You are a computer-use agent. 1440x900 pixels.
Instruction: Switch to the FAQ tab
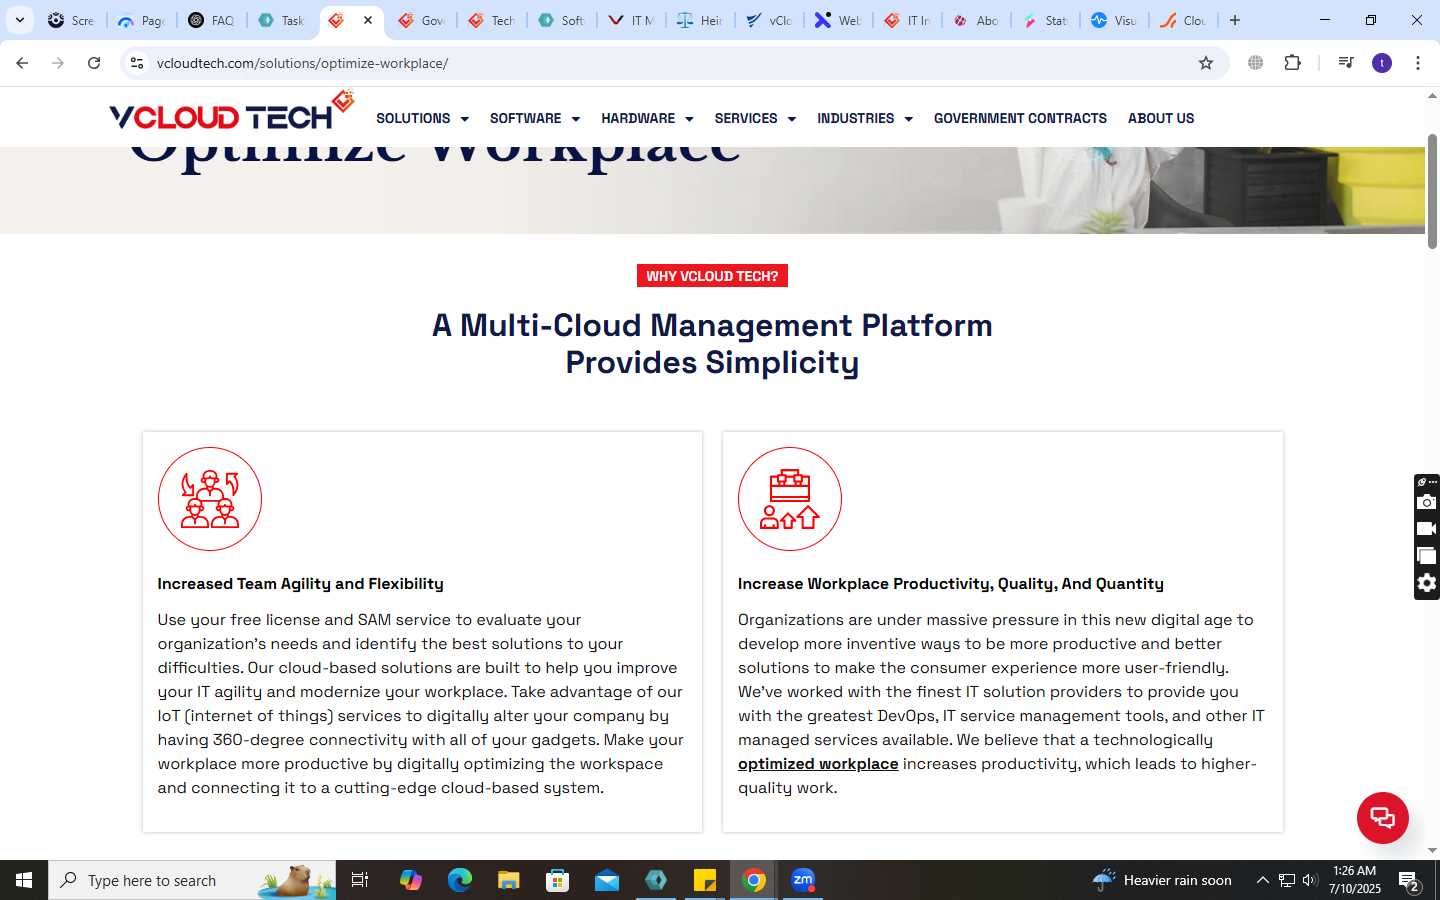tap(212, 20)
